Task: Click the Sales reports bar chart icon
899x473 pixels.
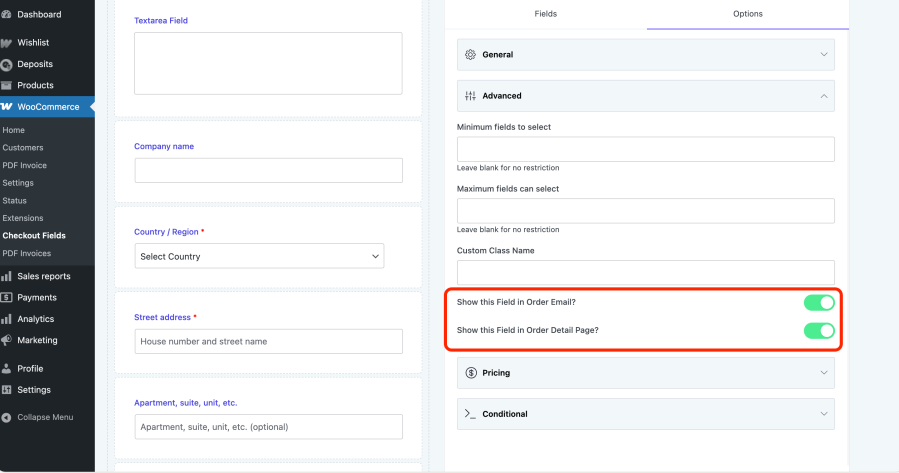Action: click(7, 276)
